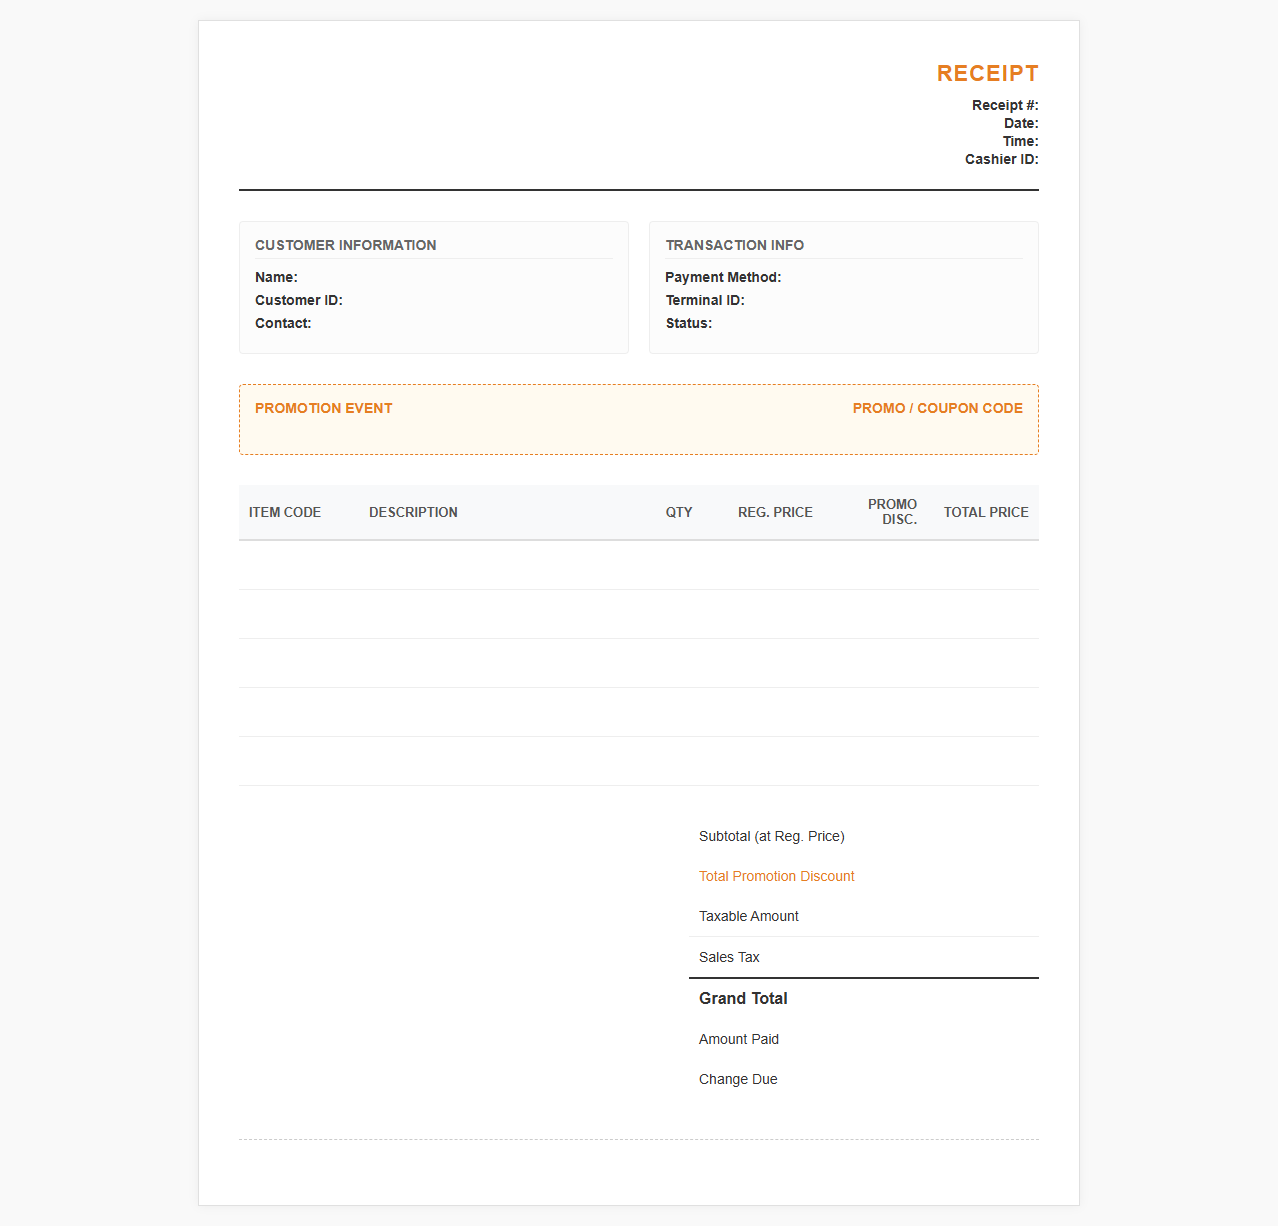Select the TOTAL PRICE column header
The width and height of the screenshot is (1278, 1226).
(986, 512)
